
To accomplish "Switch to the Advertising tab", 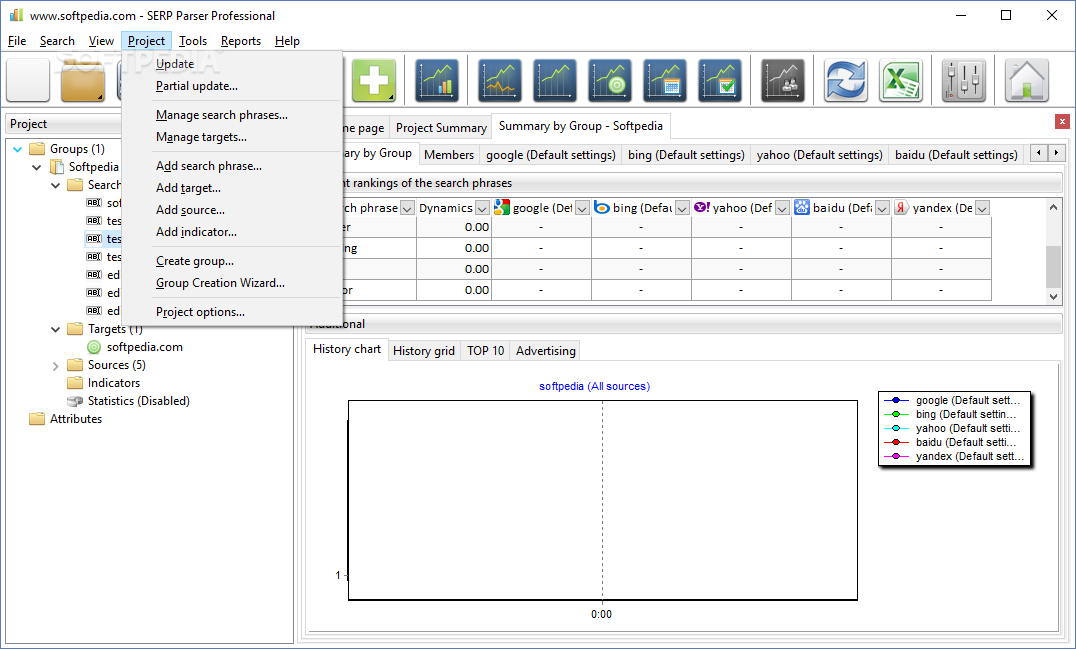I will (546, 351).
